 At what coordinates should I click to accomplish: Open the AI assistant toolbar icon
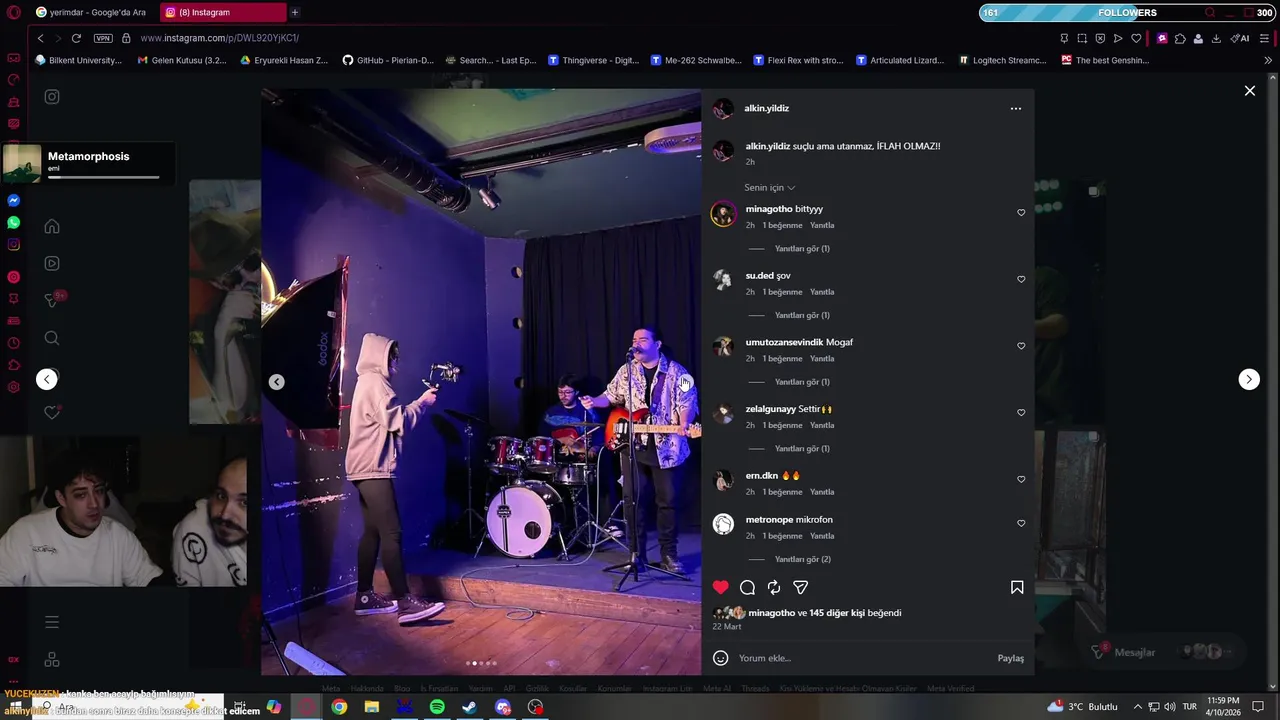click(x=1240, y=38)
